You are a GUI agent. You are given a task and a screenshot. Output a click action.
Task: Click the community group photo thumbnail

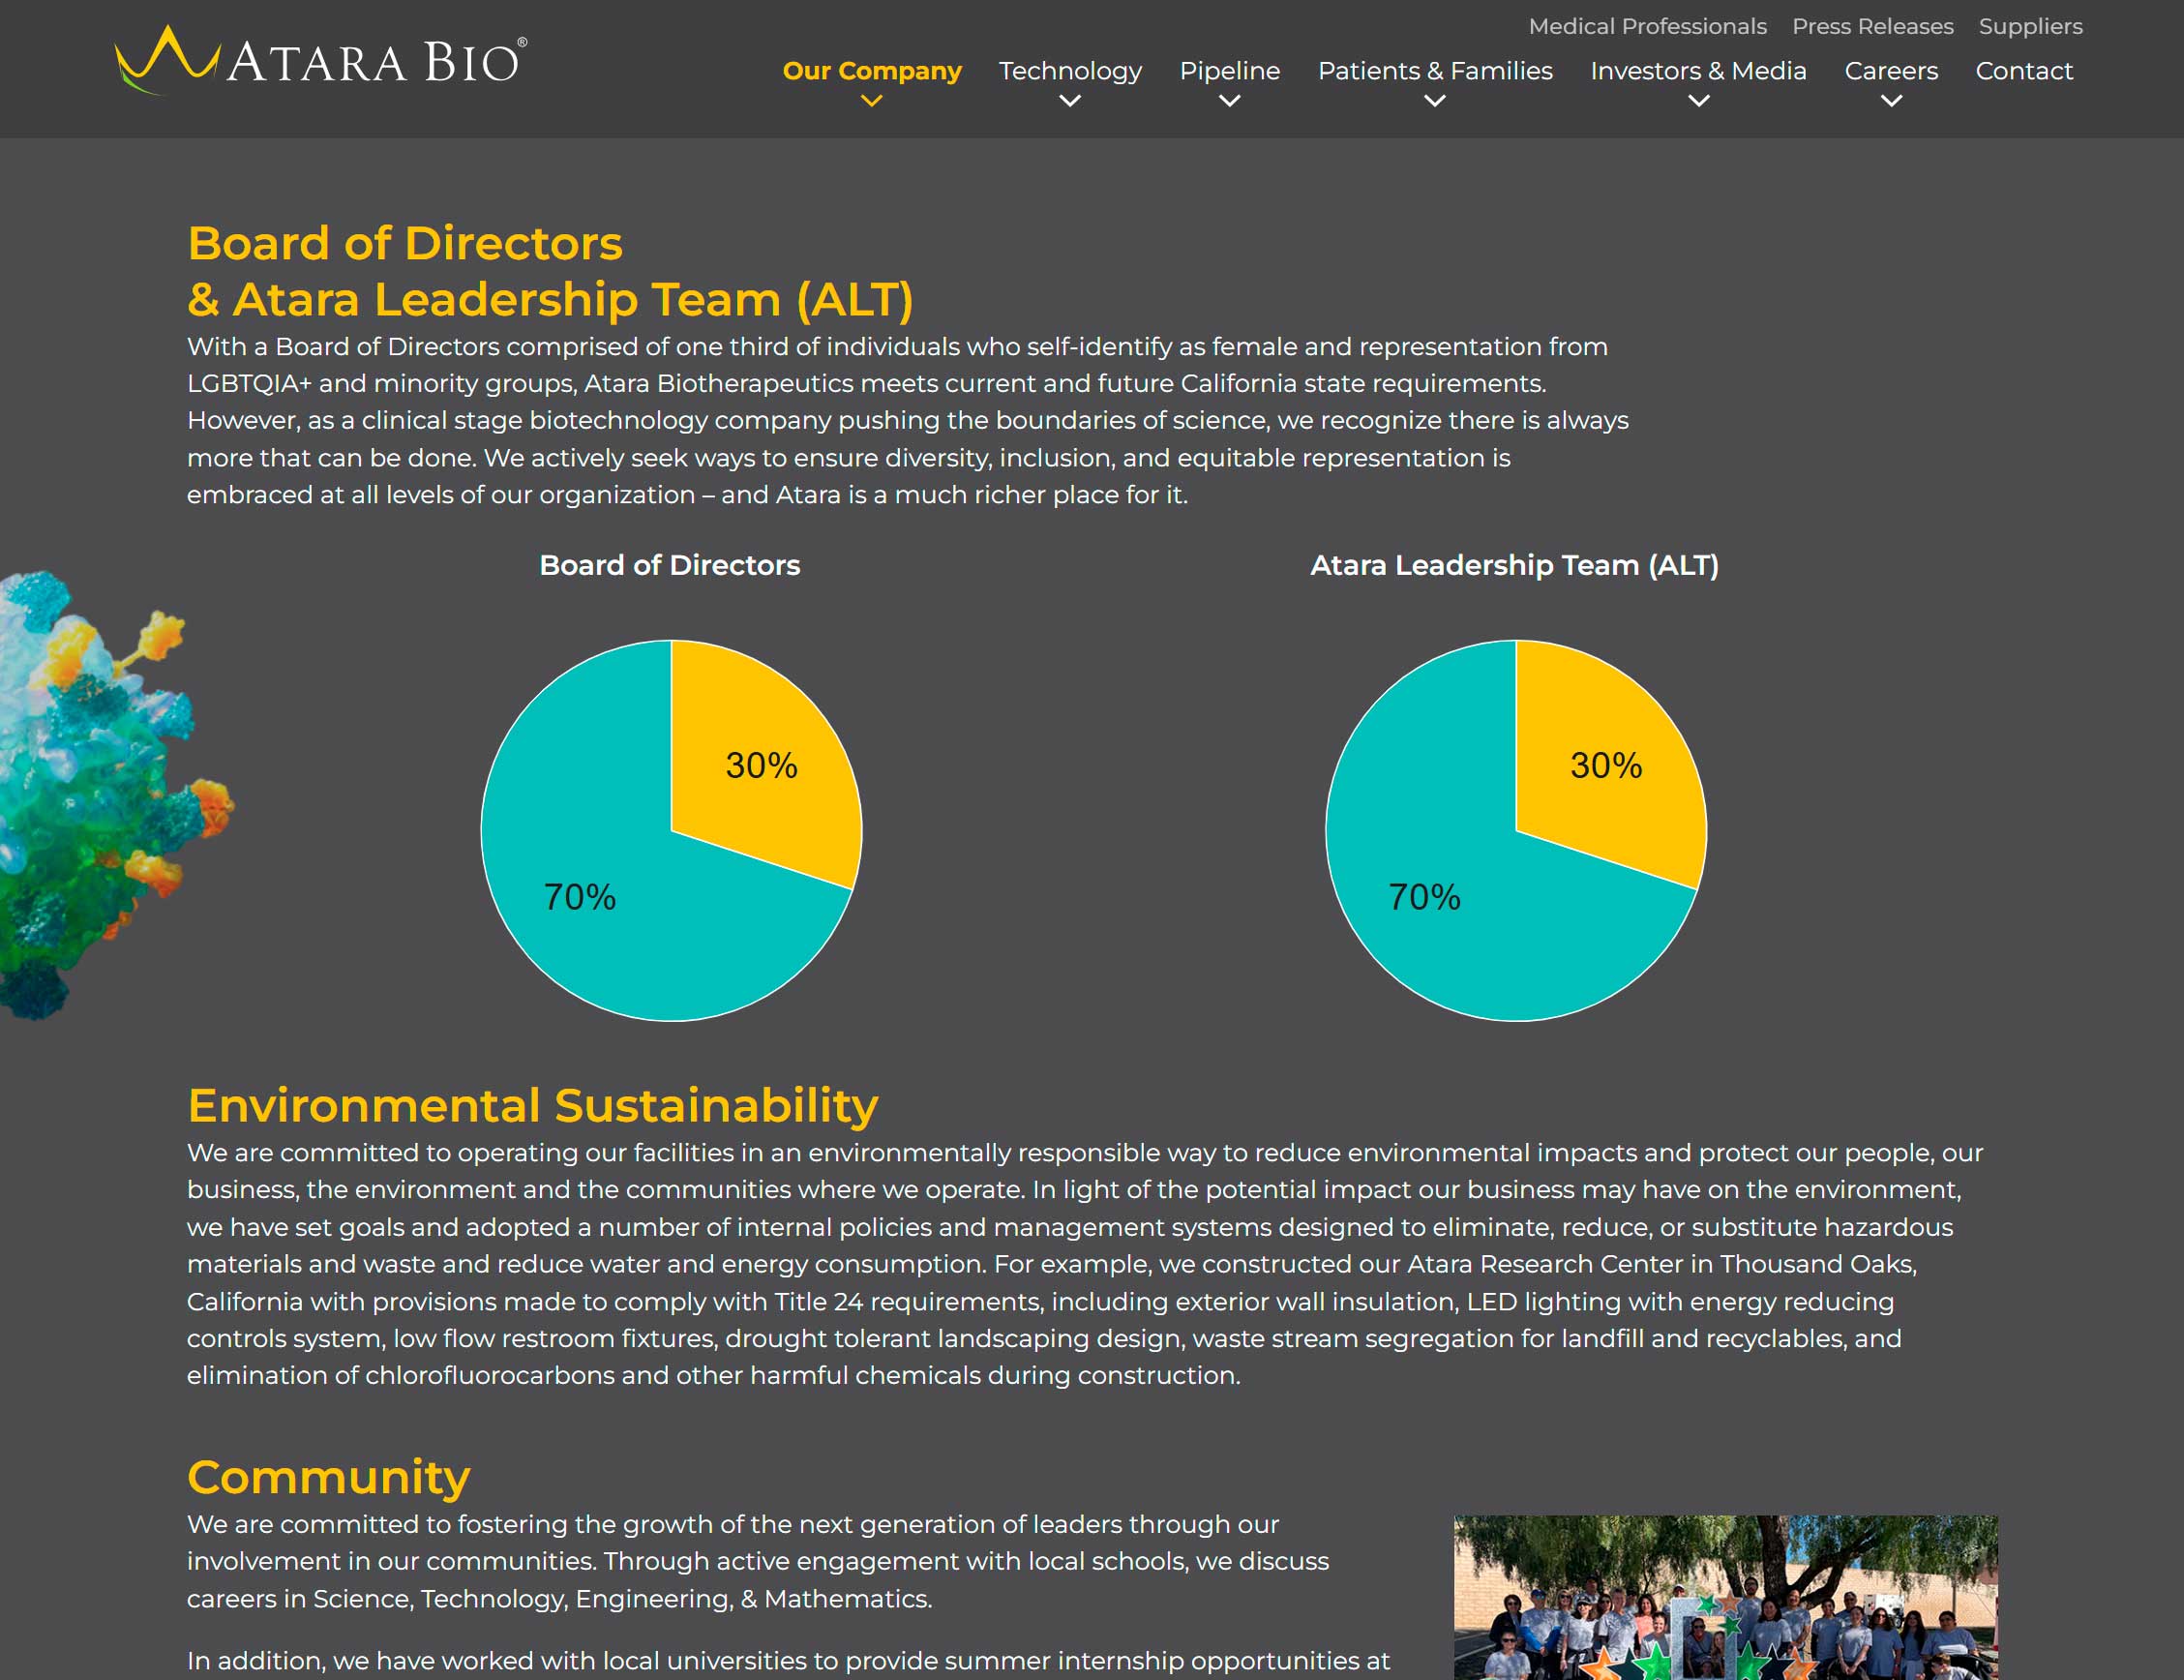1725,1597
